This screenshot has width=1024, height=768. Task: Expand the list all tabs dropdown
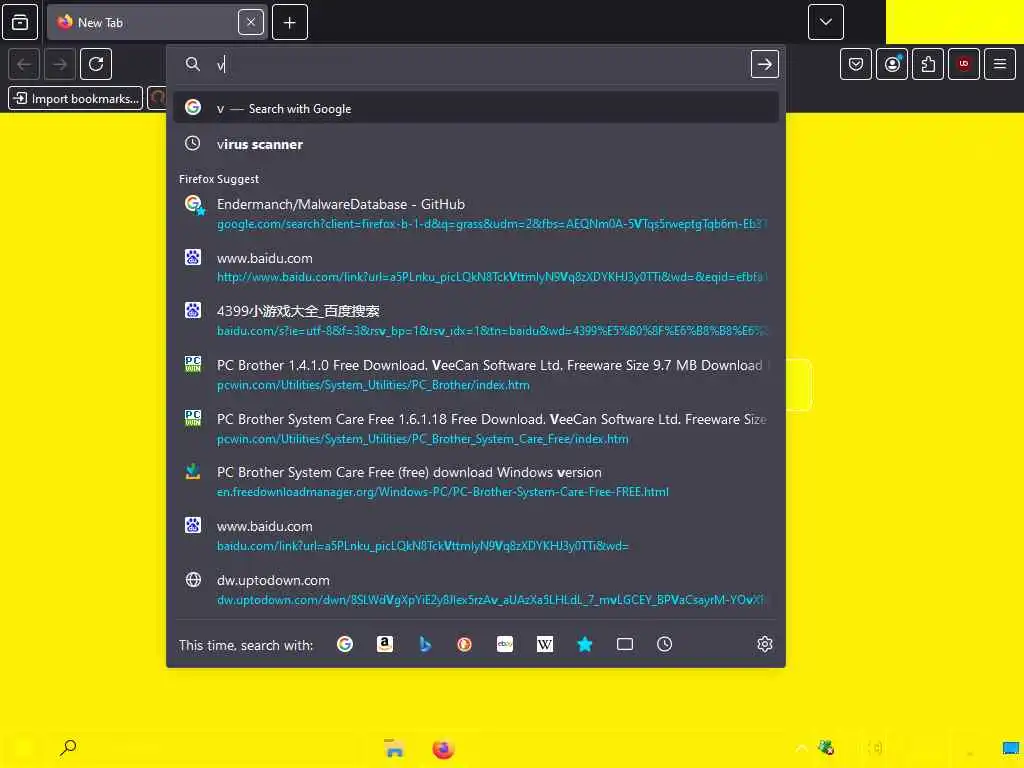point(825,22)
